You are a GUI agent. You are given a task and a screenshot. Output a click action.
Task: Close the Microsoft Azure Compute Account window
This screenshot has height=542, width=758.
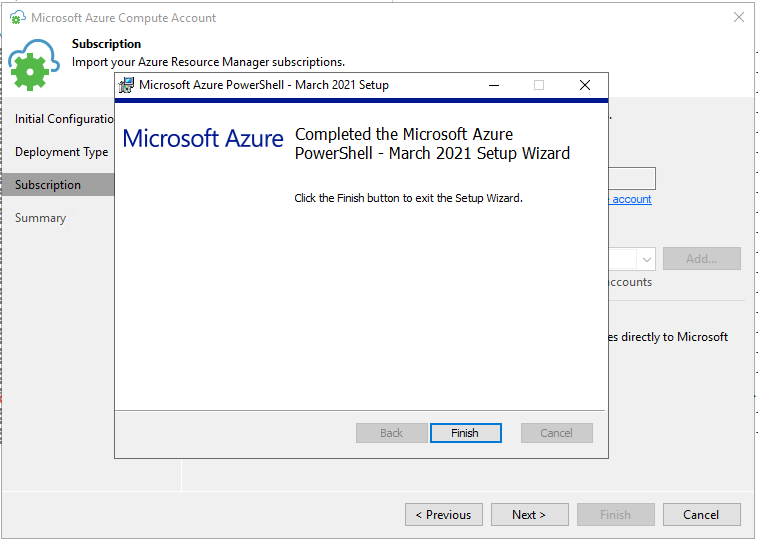(739, 17)
